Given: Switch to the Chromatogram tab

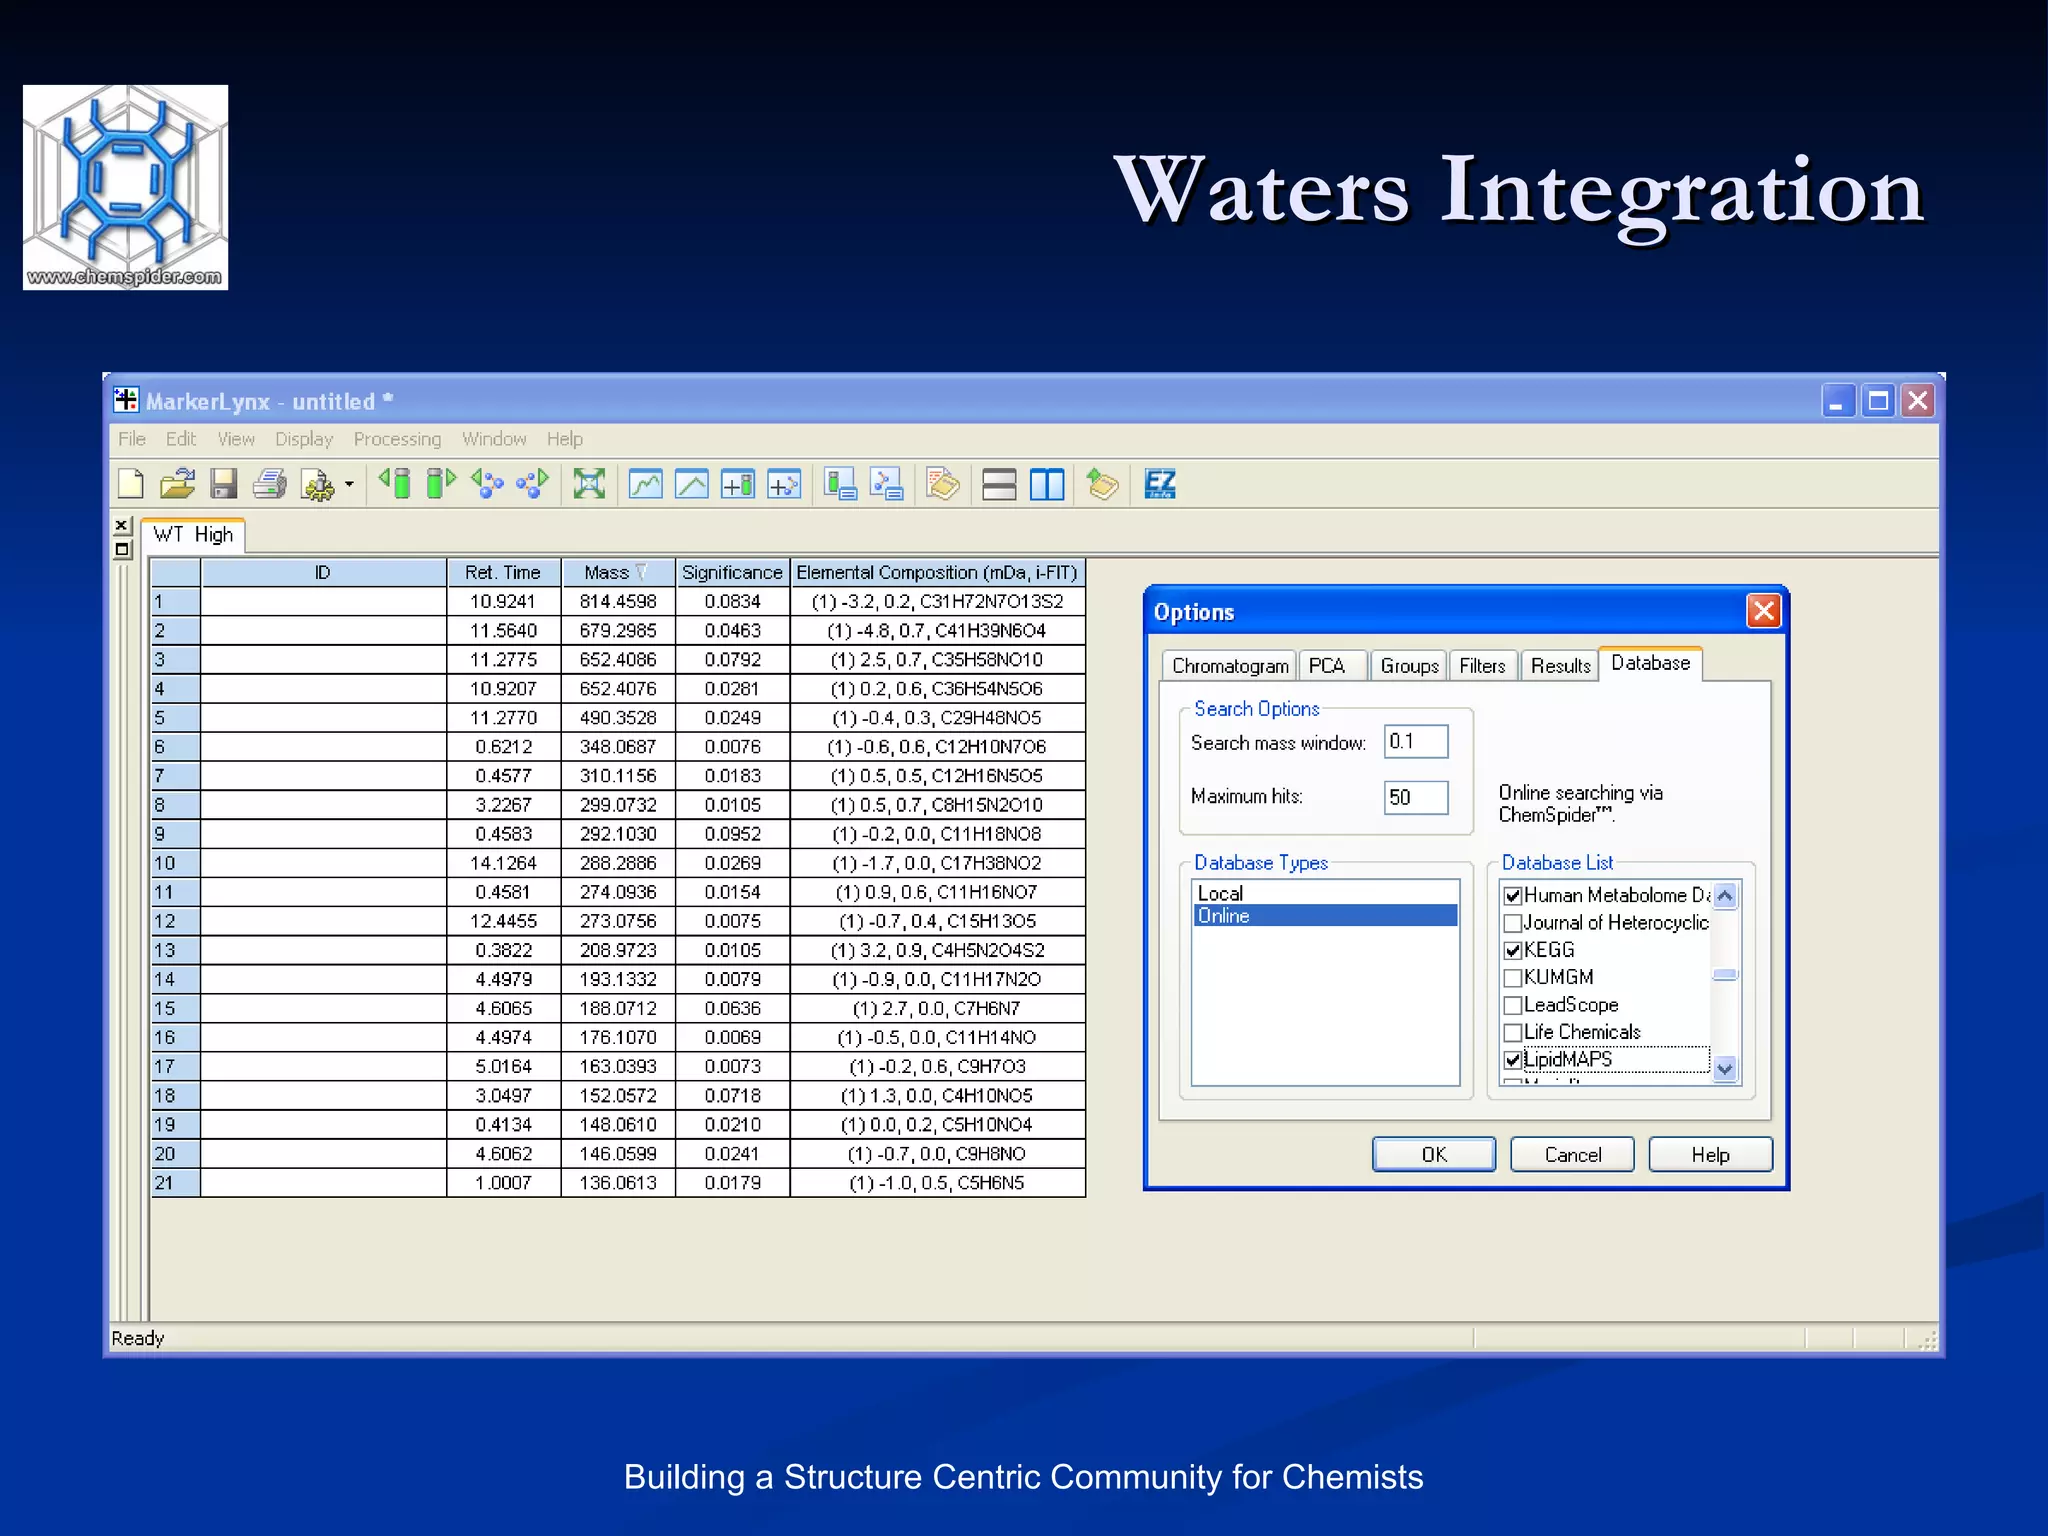Looking at the screenshot, I should [x=1230, y=666].
